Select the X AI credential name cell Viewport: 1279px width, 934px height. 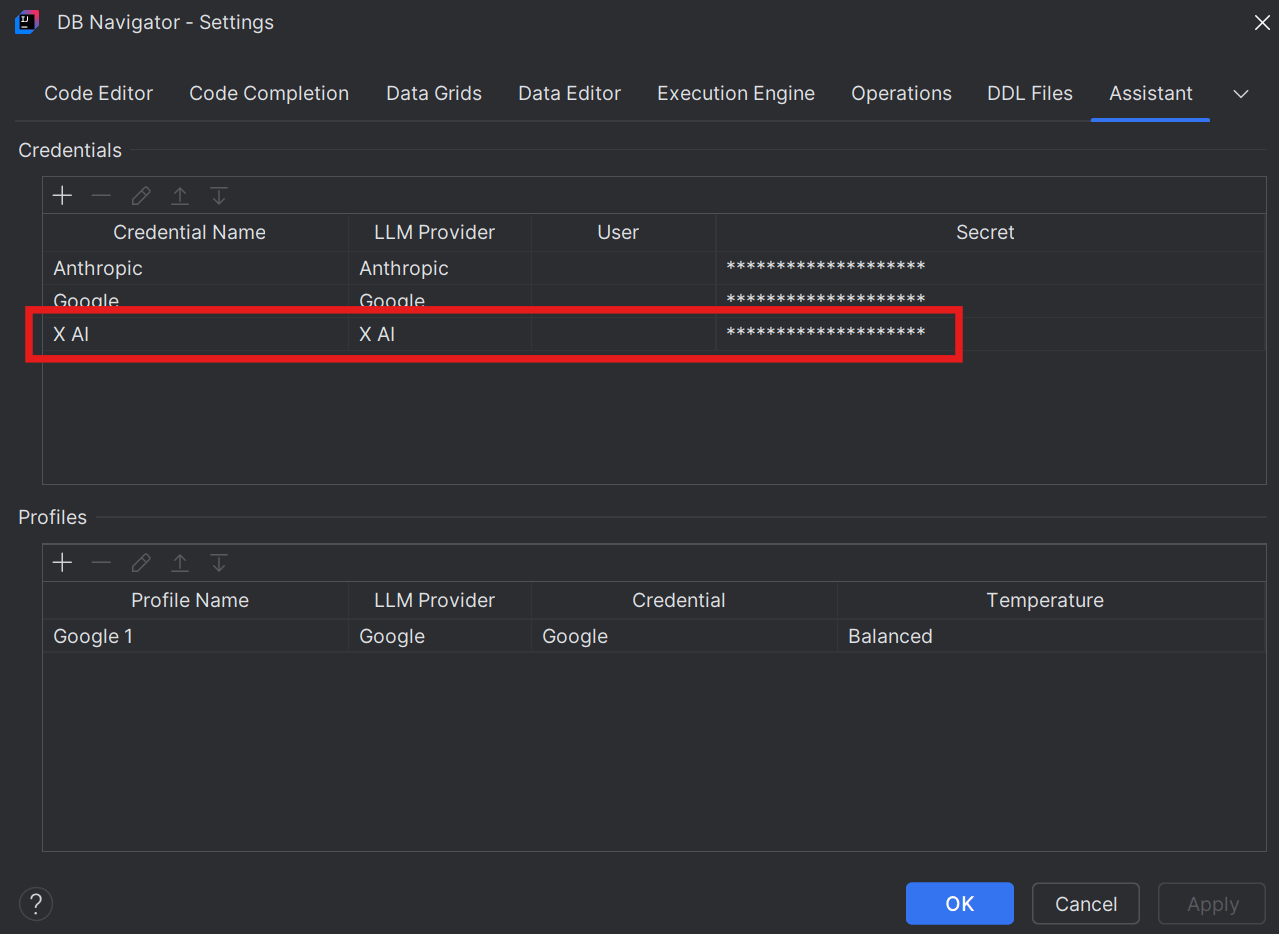point(195,334)
